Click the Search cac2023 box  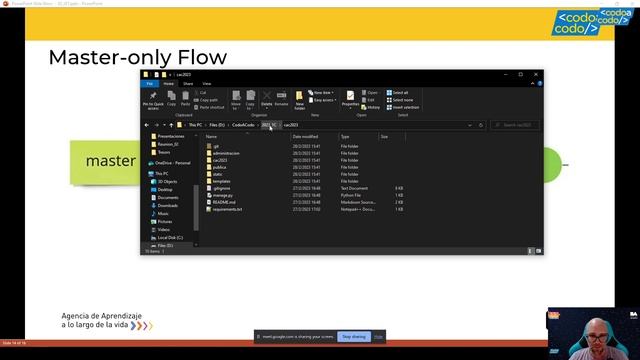click(x=515, y=125)
